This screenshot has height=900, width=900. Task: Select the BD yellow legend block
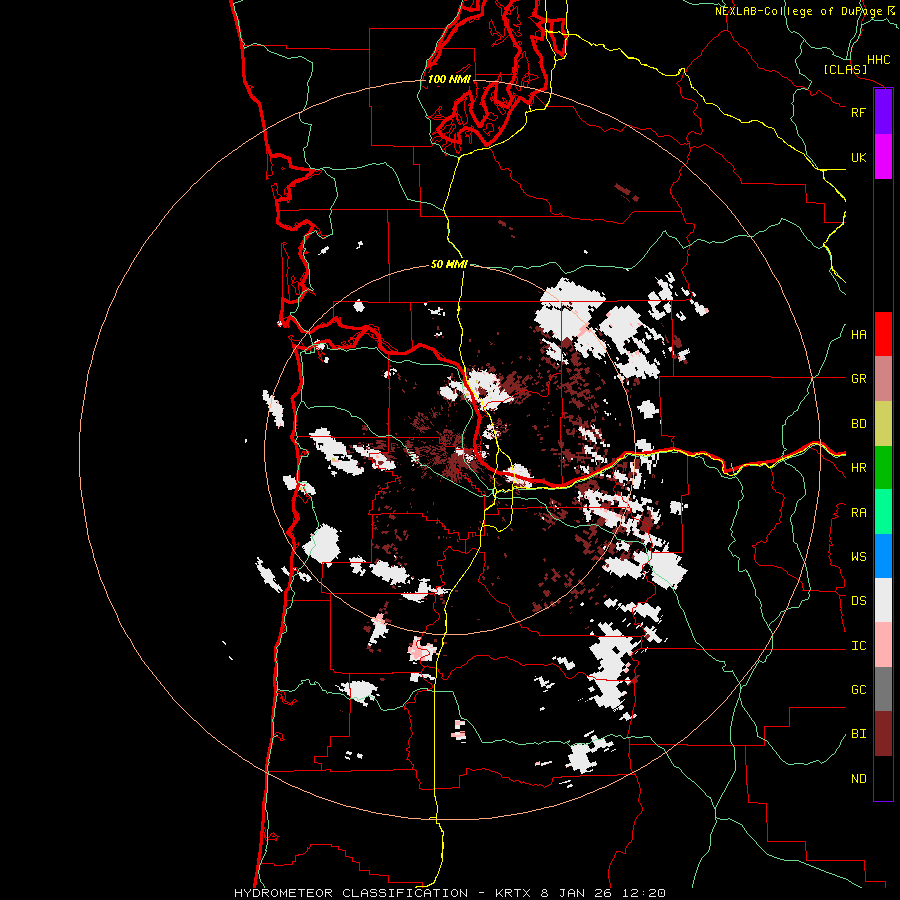[x=883, y=424]
